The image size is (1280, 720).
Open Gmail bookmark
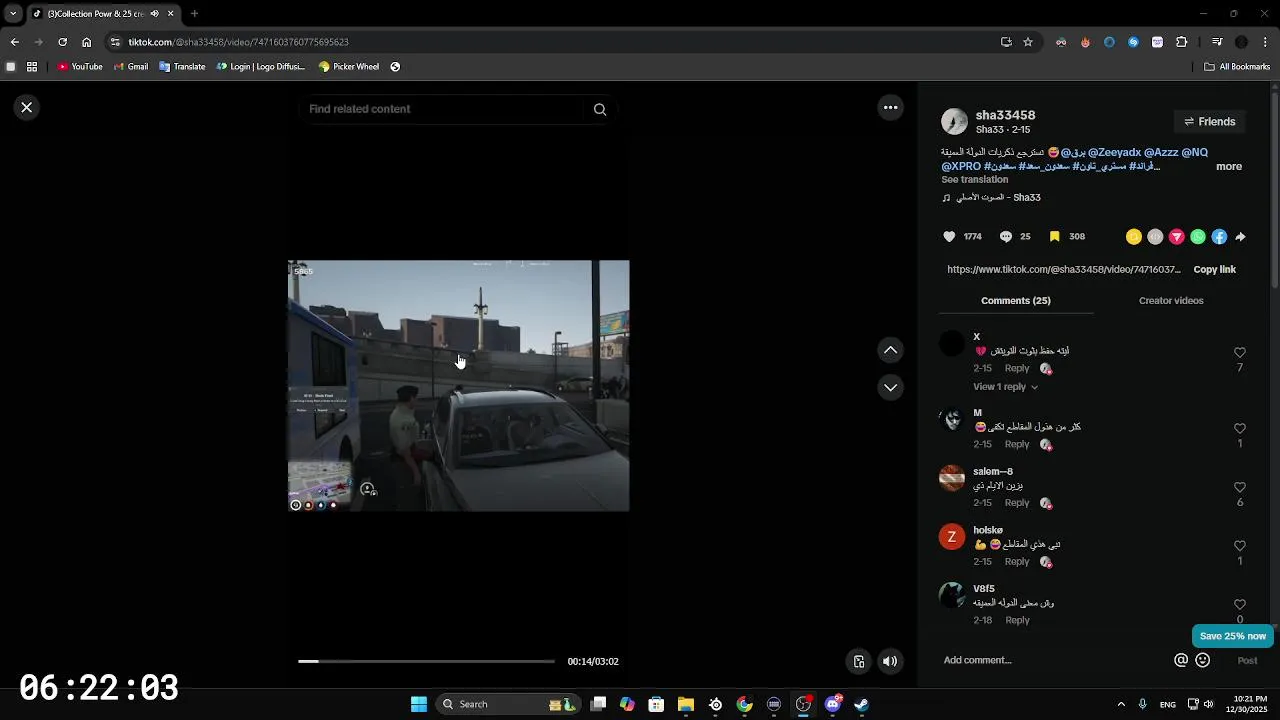coord(131,67)
